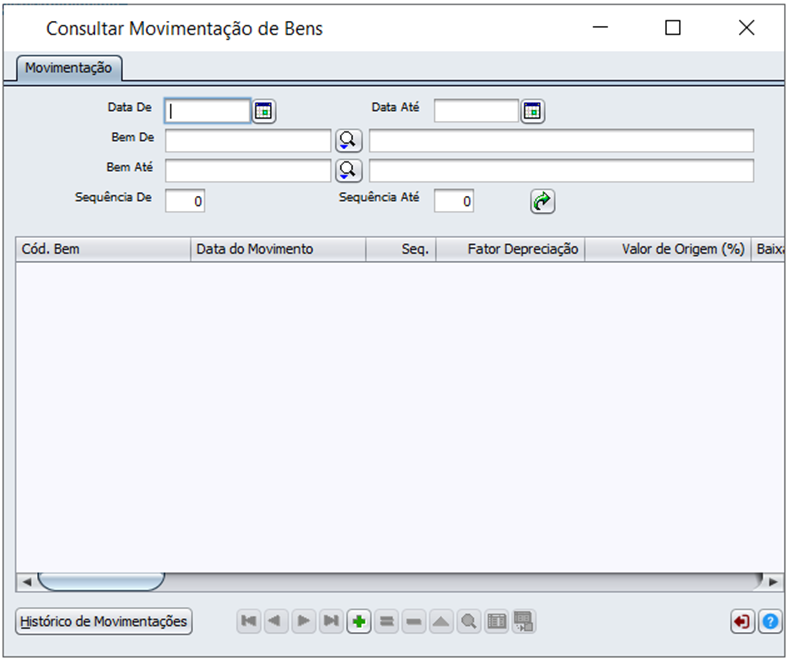Click the Bem De description field
This screenshot has width=788, height=660.
[561, 141]
